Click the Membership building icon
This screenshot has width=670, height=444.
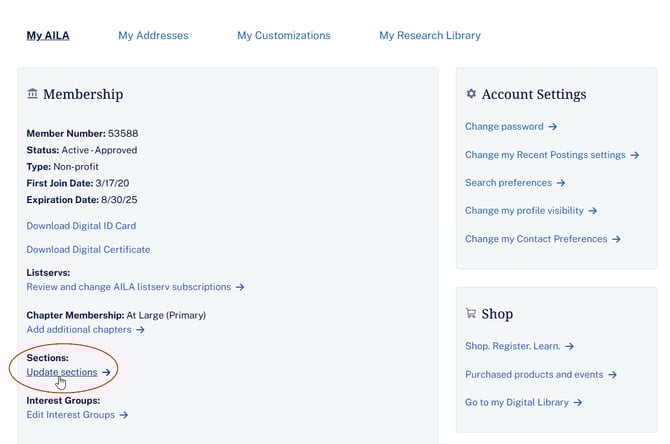pyautogui.click(x=33, y=94)
